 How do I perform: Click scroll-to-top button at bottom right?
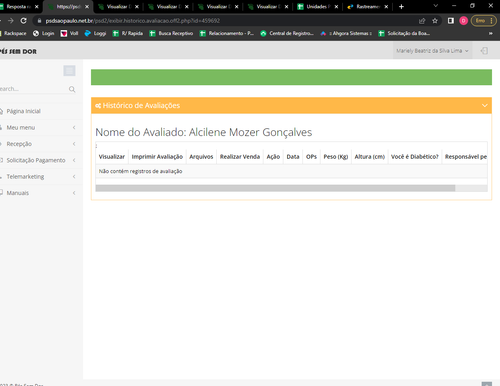(487, 384)
